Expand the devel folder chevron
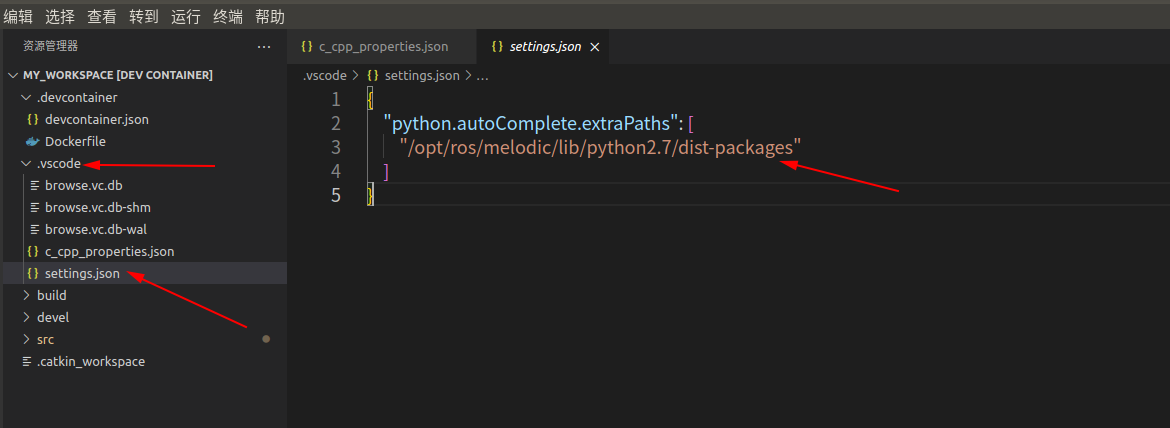The image size is (1170, 428). click(27, 318)
